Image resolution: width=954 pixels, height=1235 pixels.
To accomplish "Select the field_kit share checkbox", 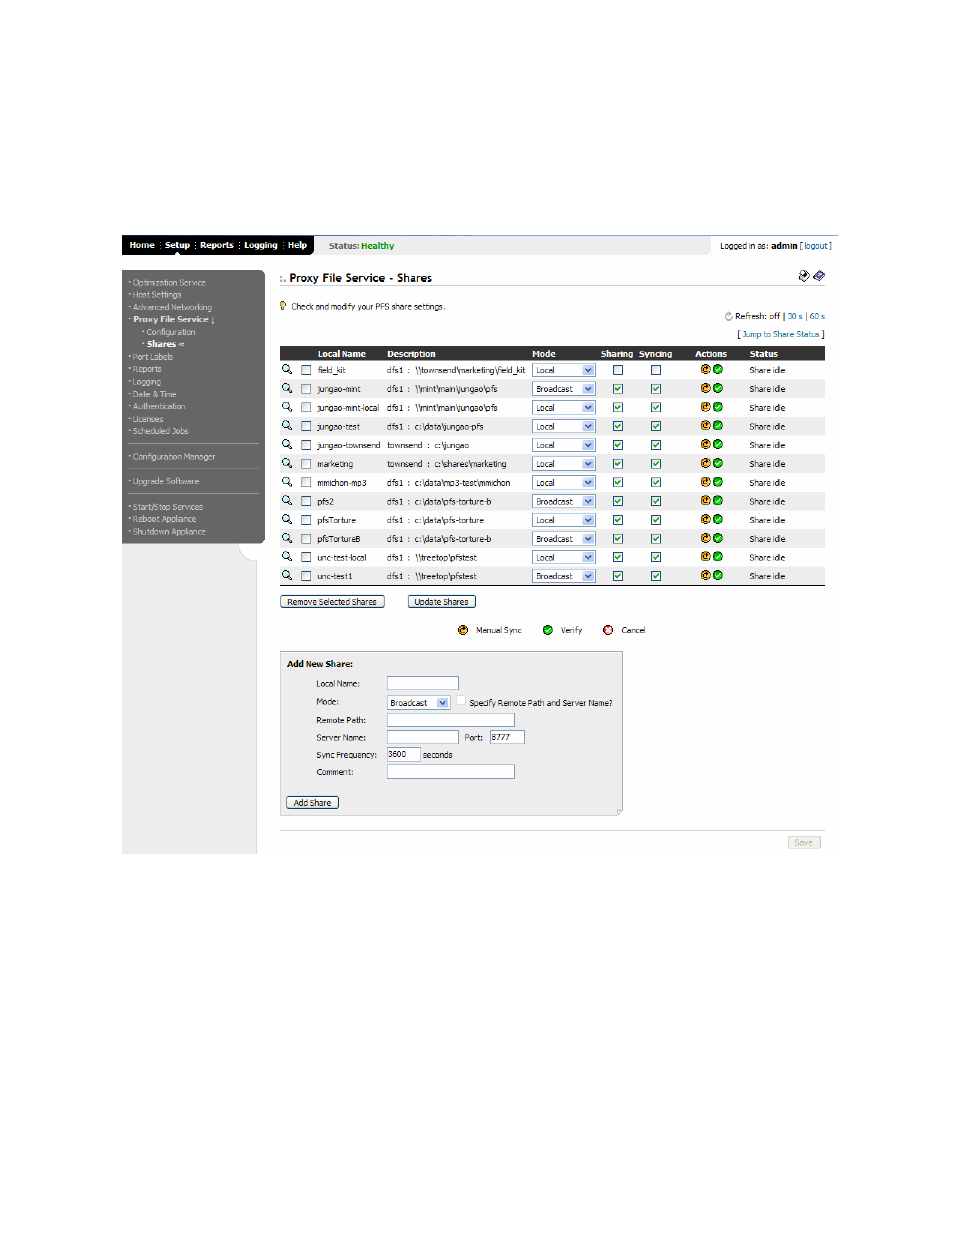I will tap(306, 370).
